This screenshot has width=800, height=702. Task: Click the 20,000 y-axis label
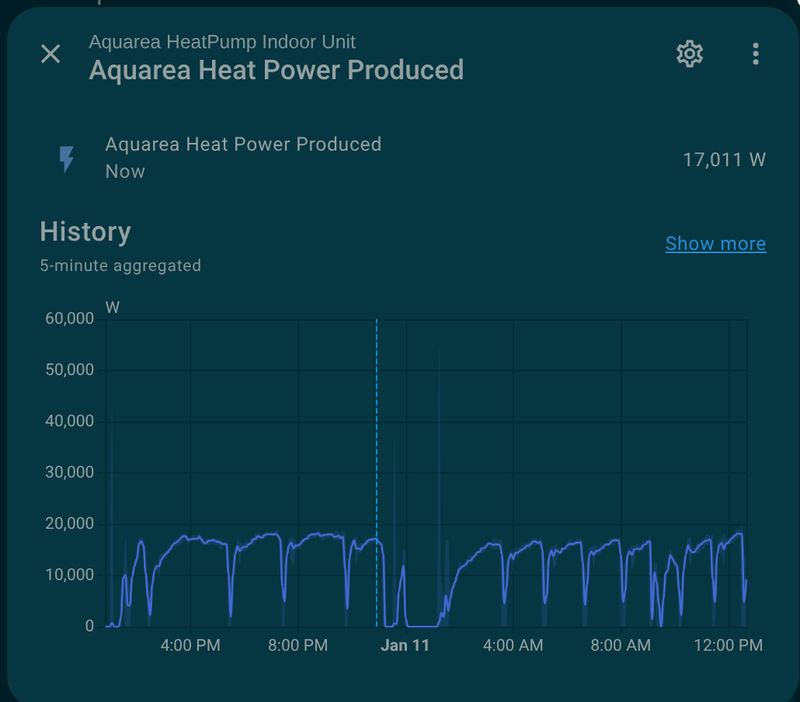[x=69, y=523]
